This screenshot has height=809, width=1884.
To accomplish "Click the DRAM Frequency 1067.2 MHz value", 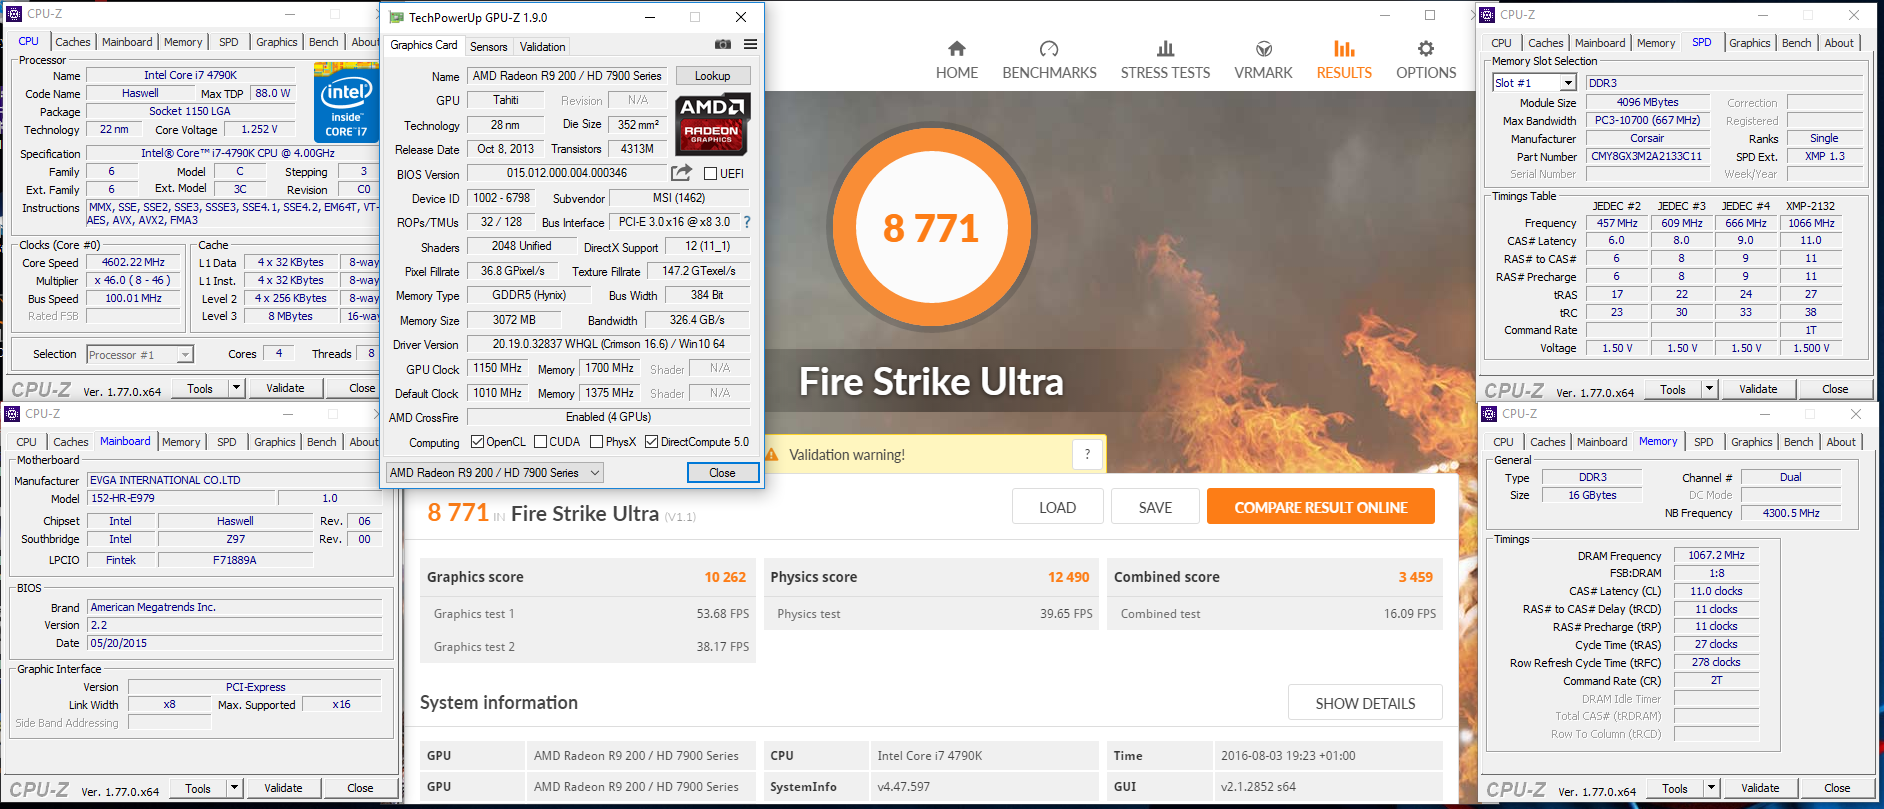I will (x=1716, y=555).
